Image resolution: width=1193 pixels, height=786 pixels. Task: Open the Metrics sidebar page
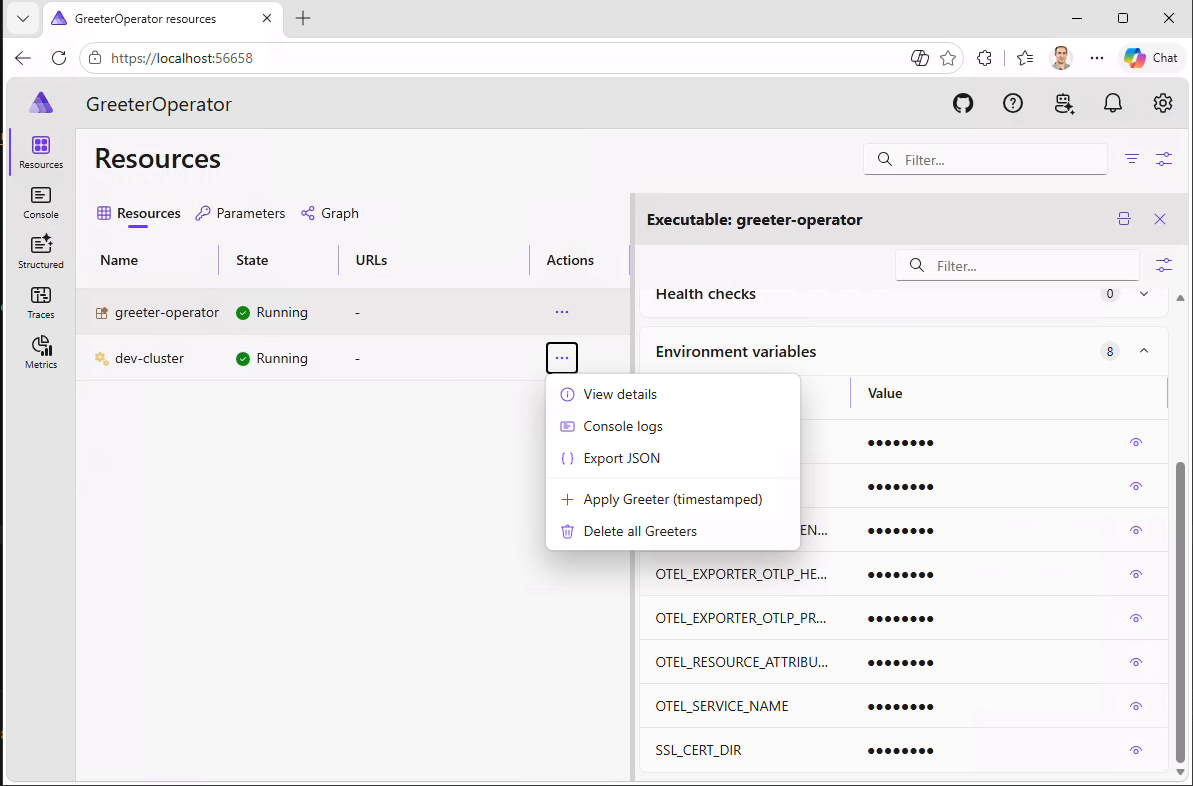[x=41, y=352]
